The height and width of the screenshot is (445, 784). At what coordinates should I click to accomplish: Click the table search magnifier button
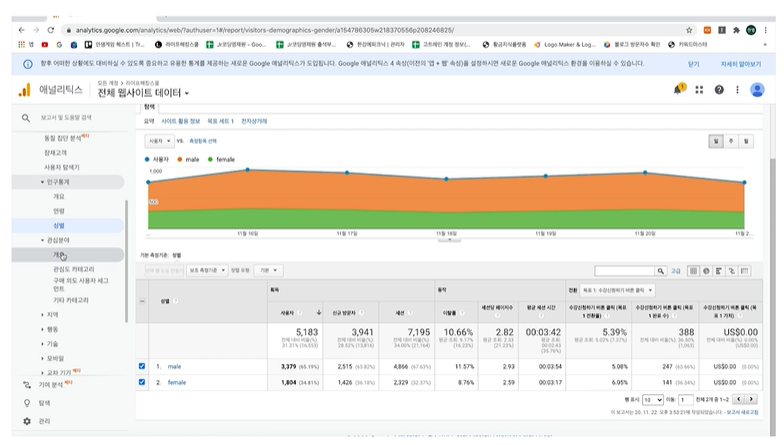tap(660, 271)
